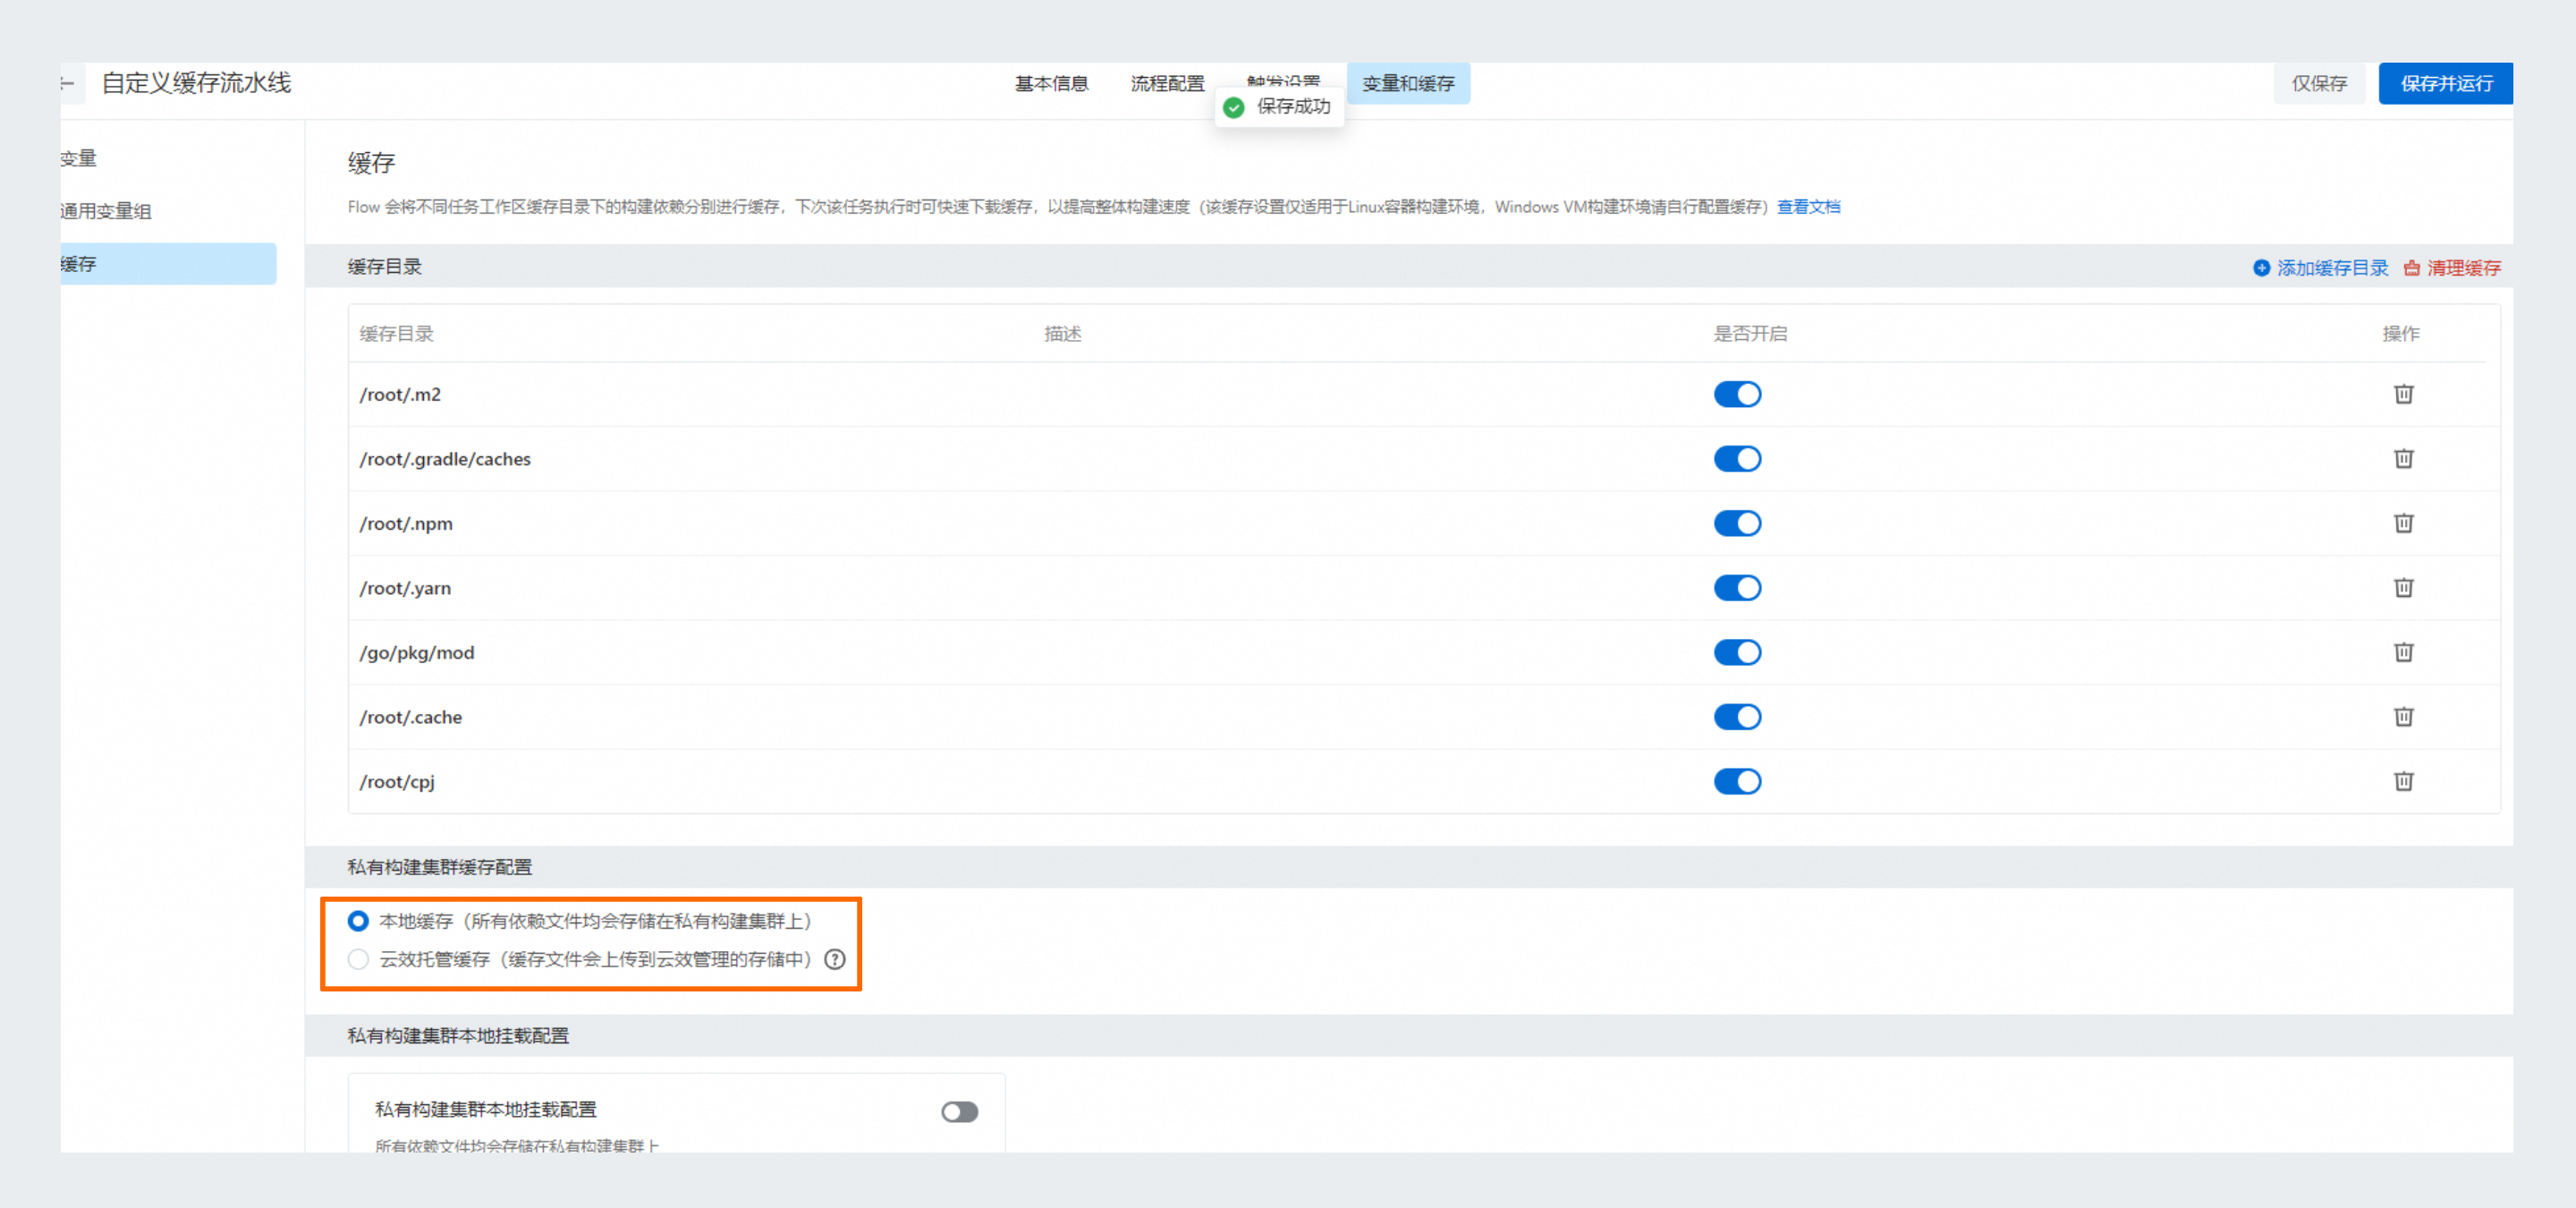Click the back arrow beside pipeline title
Screen dimensions: 2576x1208
tap(67, 83)
